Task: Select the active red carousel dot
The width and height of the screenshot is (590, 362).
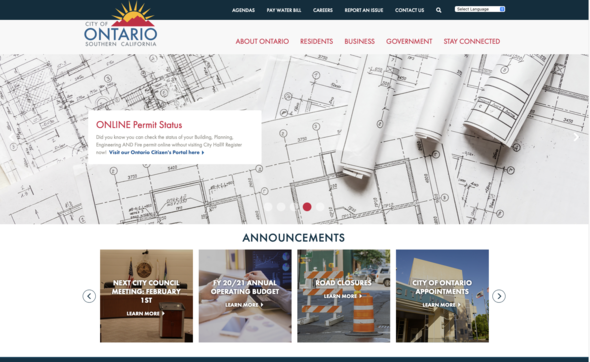Action: 307,207
